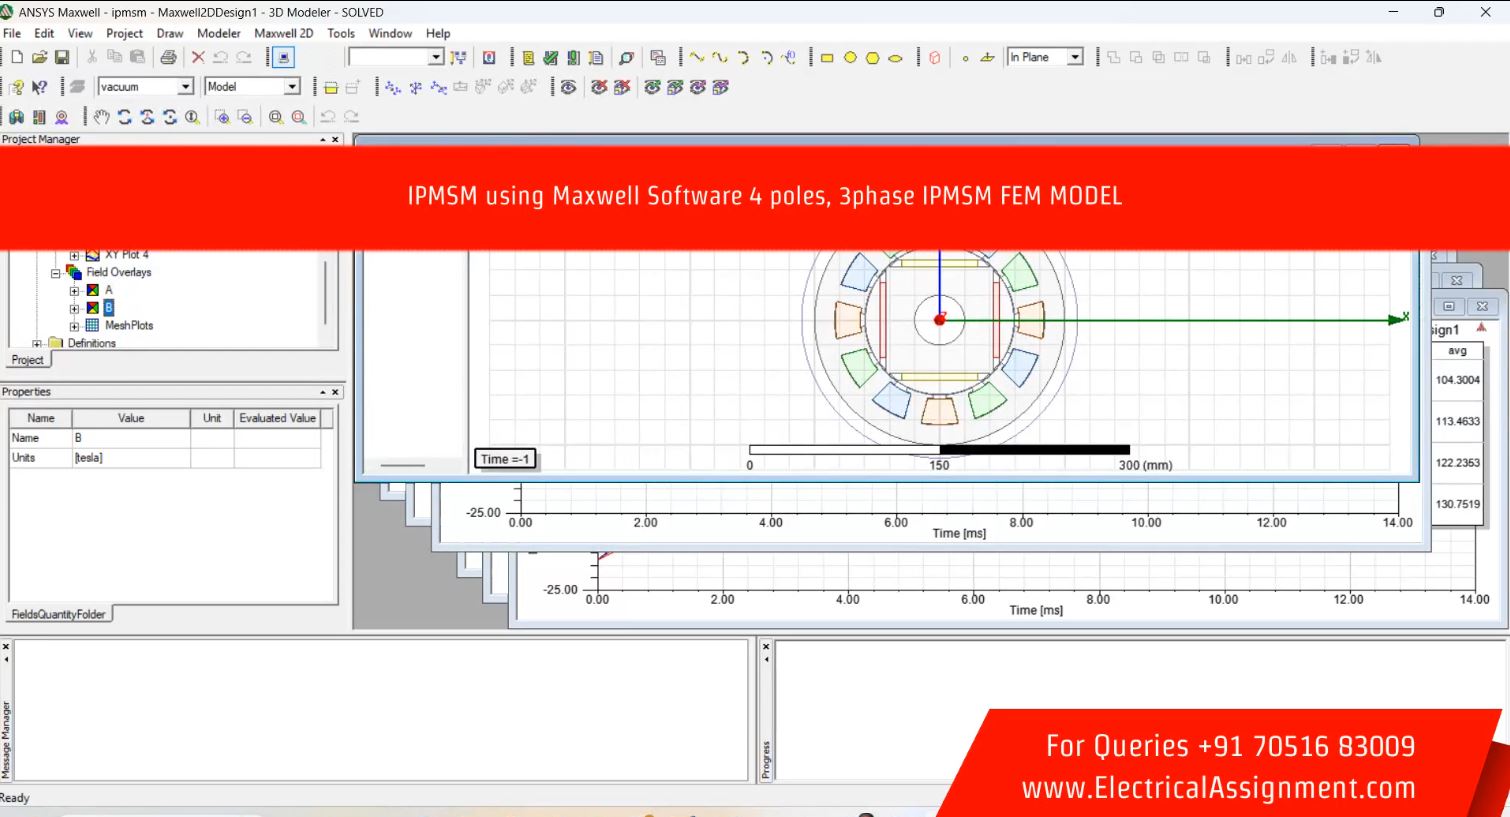The height and width of the screenshot is (817, 1510).
Task: Click the Units value cell showing tesla
Action: point(130,458)
